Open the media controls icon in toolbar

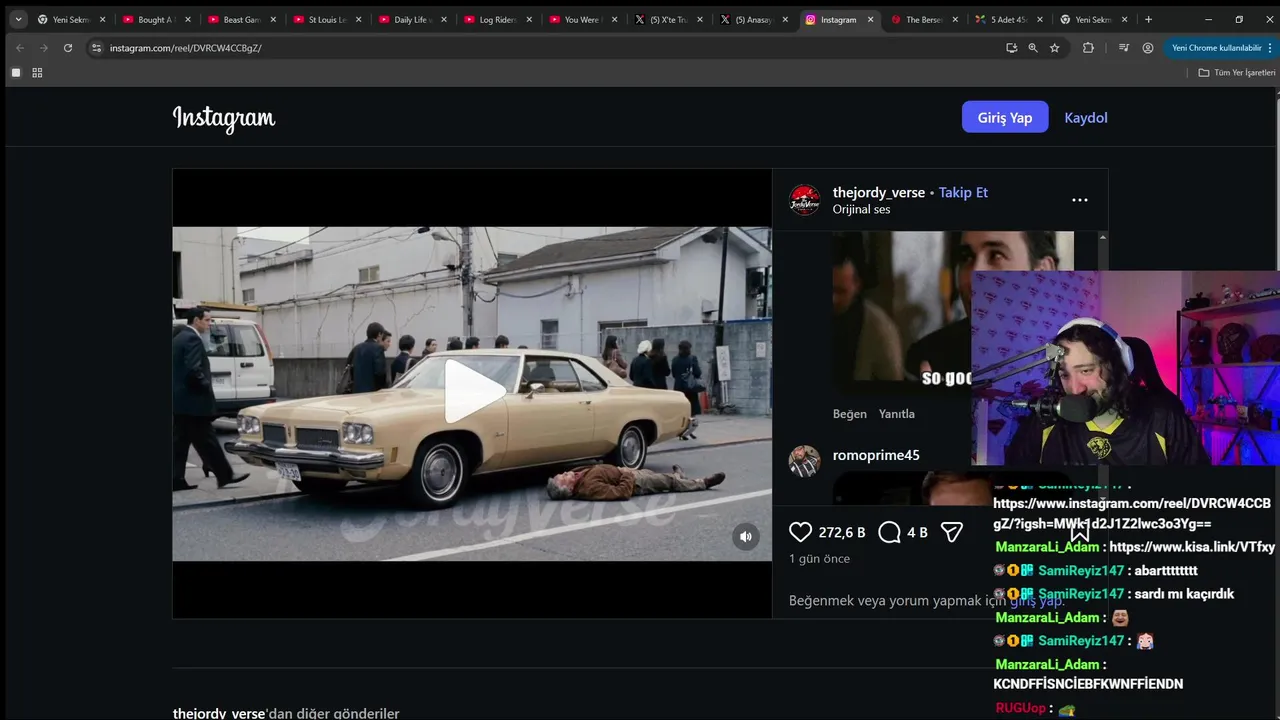tap(1124, 48)
